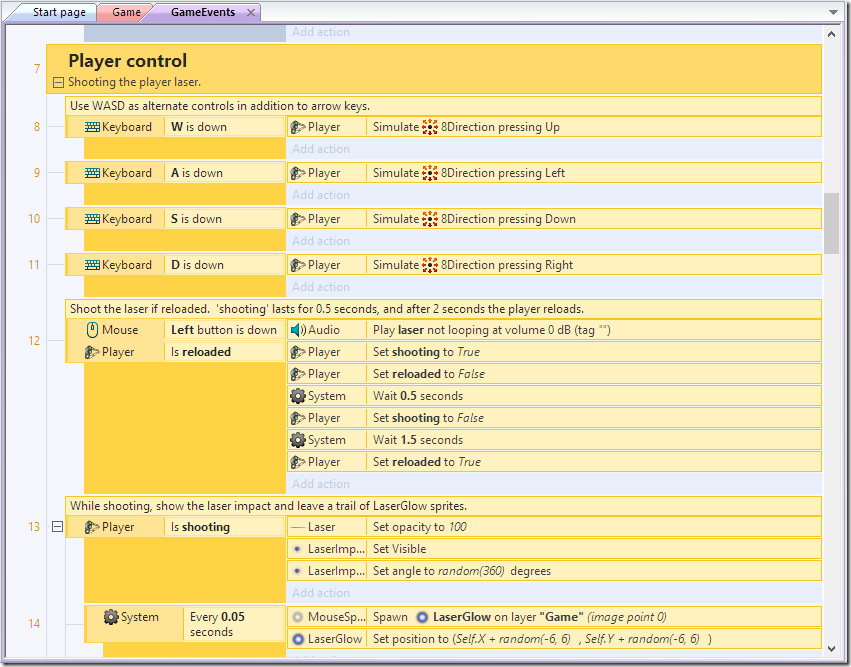The image size is (851, 667).
Task: Click Add action under event 12
Action: 321,484
